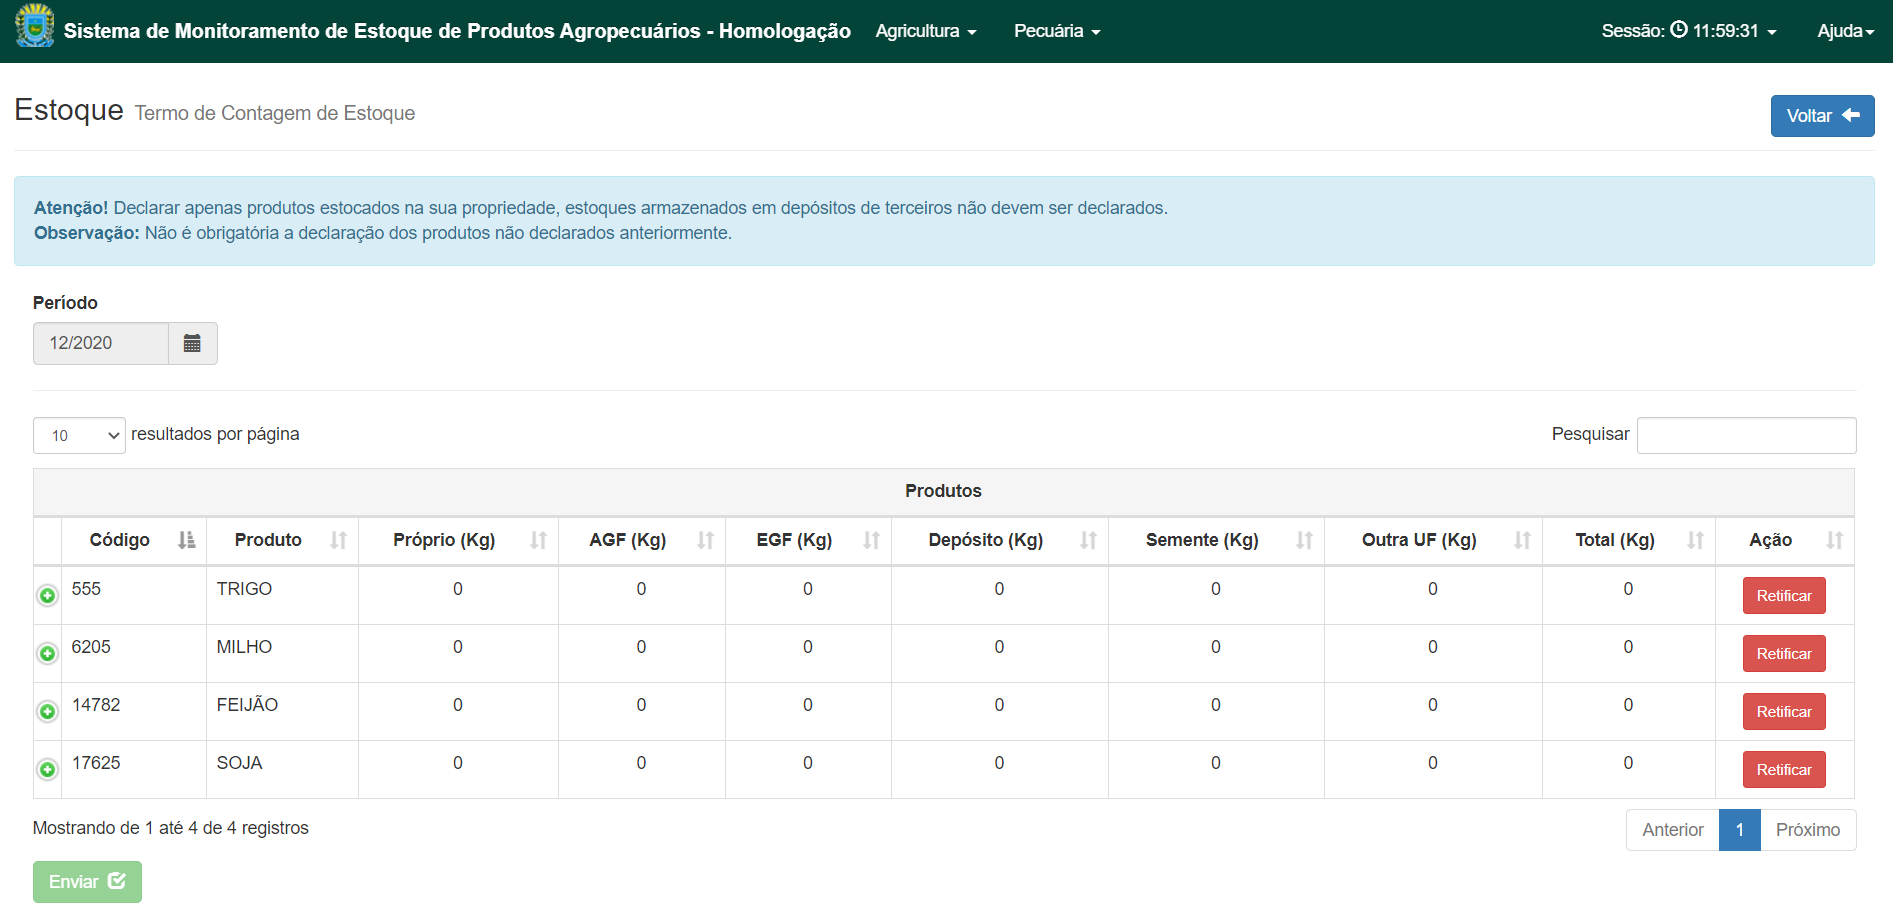1893x919 pixels.
Task: Click Retificar for TRIGO
Action: (x=1784, y=596)
